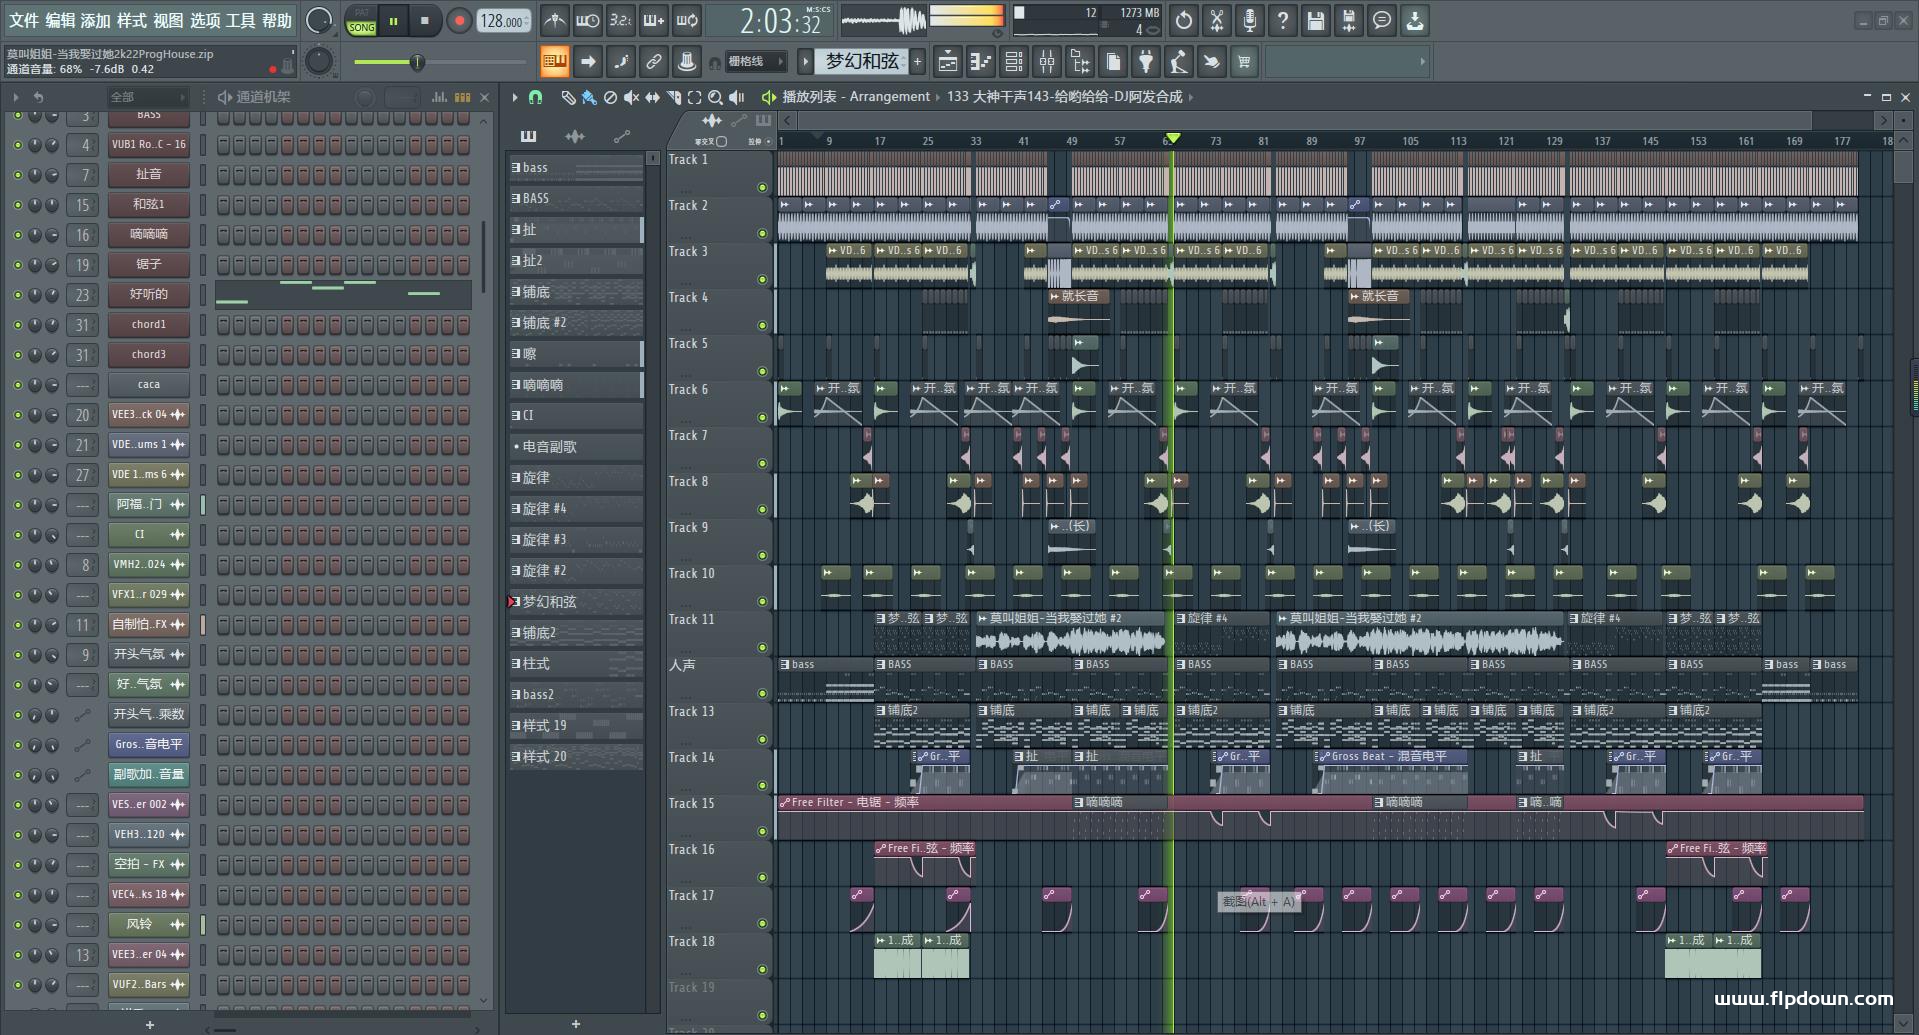Save the project with the floppy icon
The width and height of the screenshot is (1919, 1035).
[x=1316, y=20]
